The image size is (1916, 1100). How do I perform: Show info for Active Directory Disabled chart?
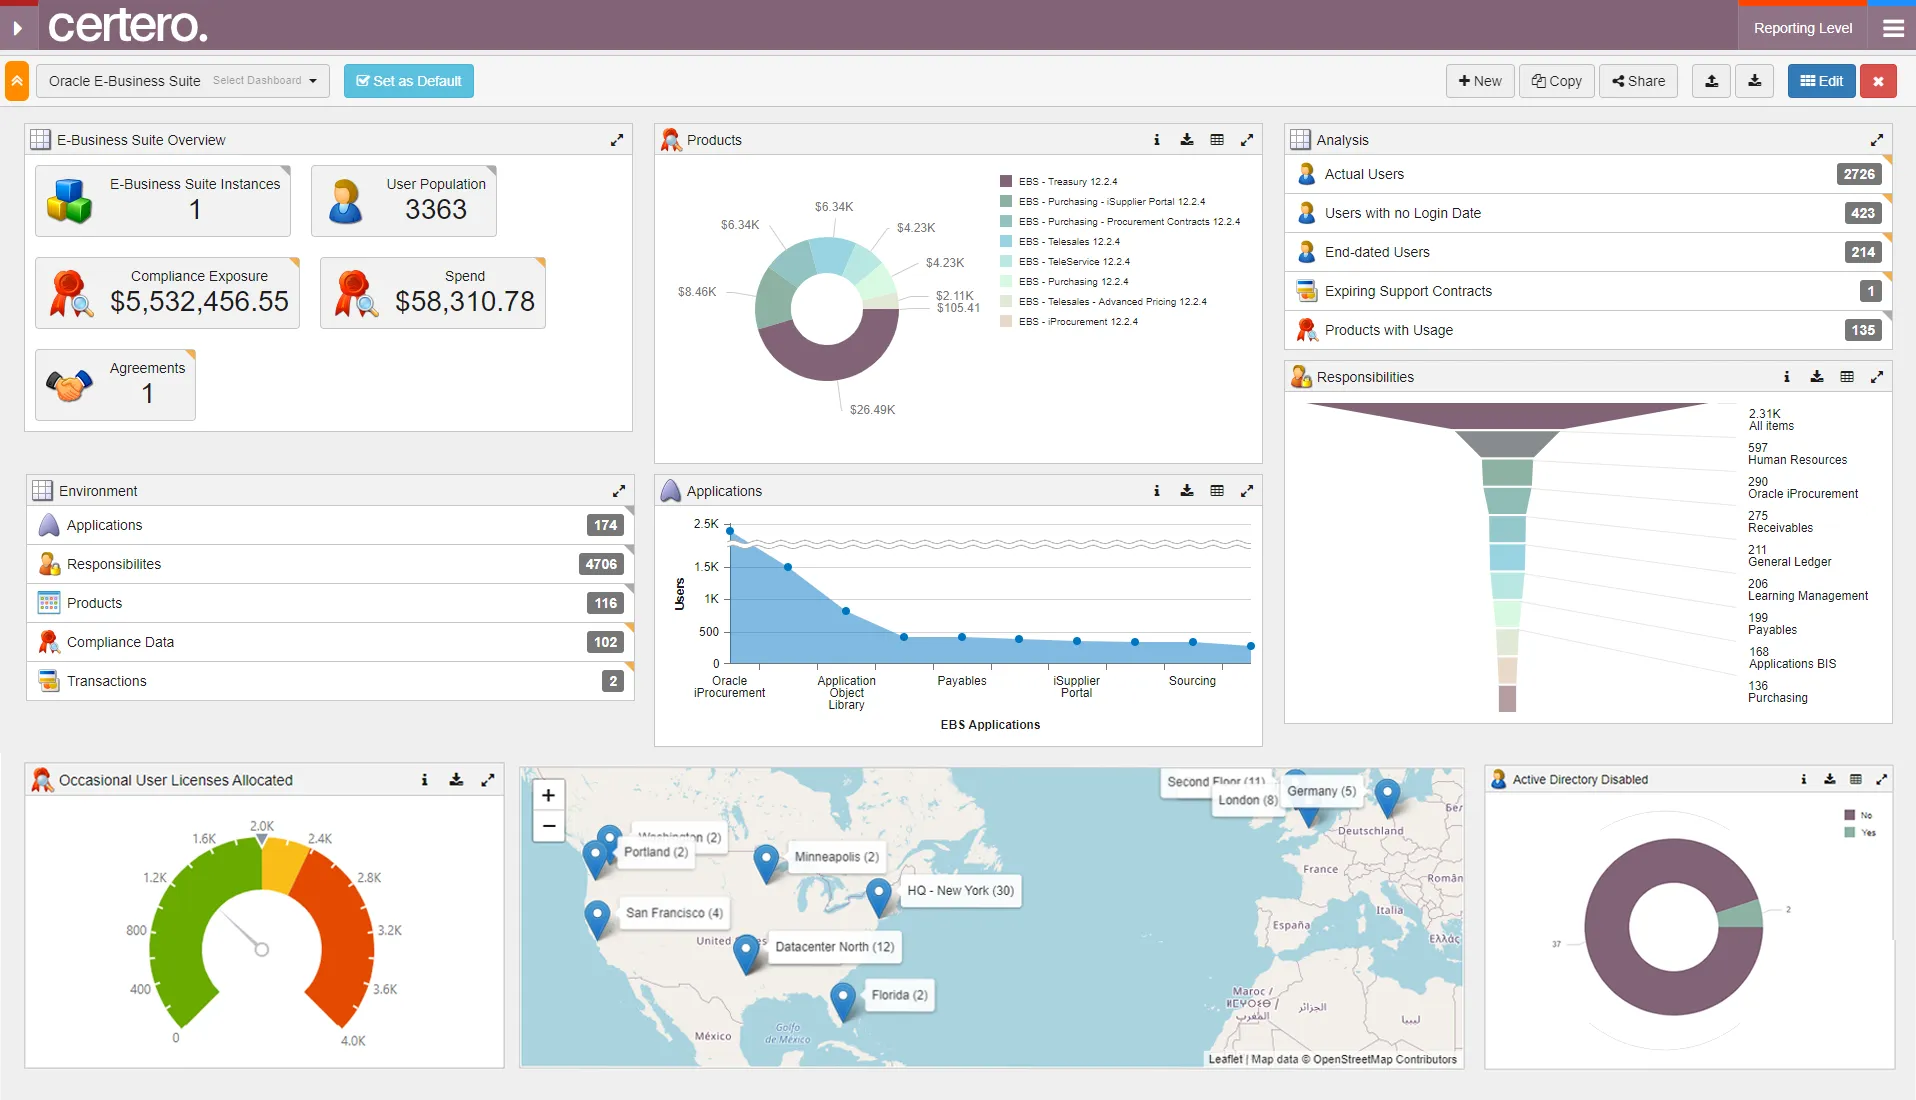[1804, 779]
